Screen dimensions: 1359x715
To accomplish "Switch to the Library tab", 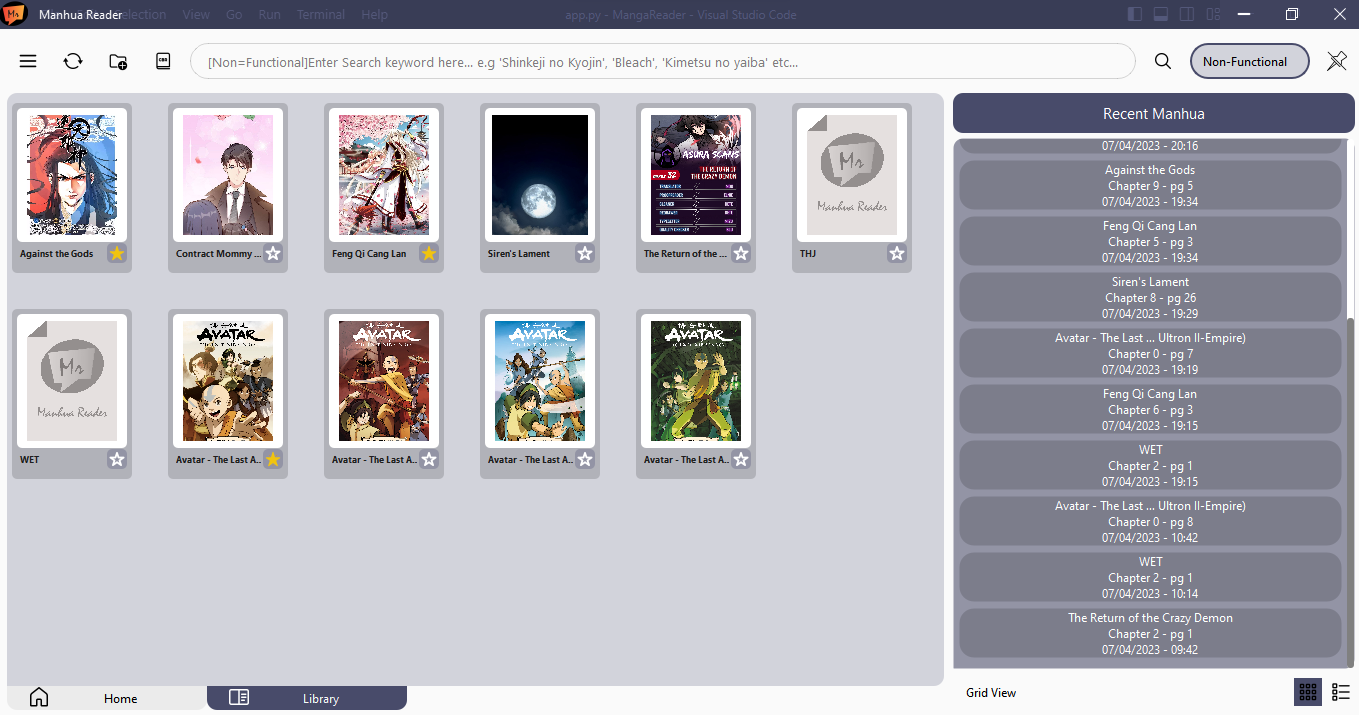I will (x=307, y=698).
